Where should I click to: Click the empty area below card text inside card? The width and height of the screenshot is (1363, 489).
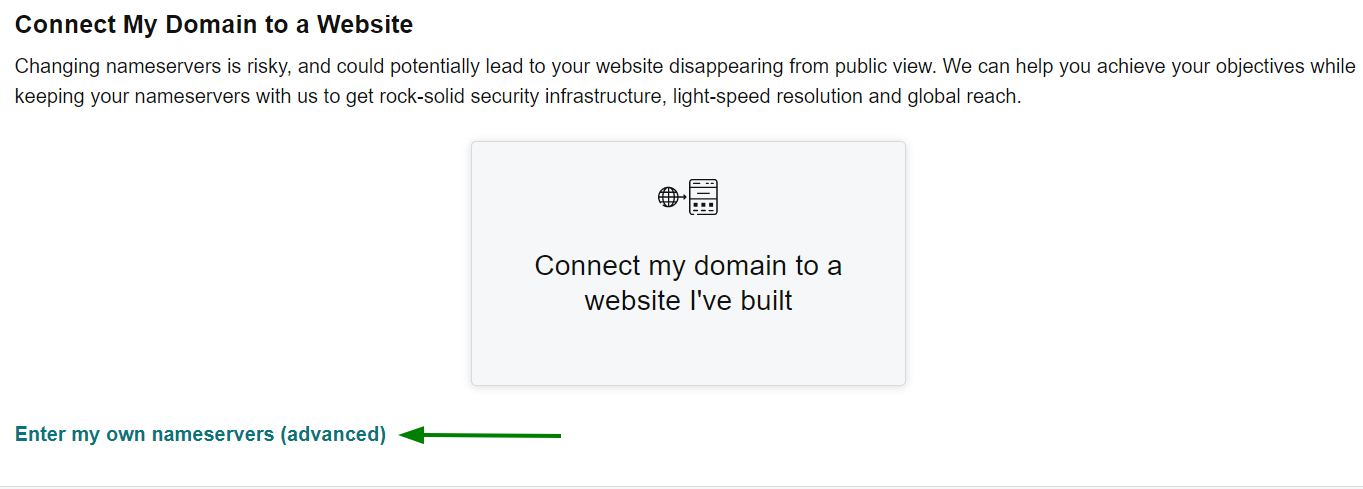[x=688, y=350]
